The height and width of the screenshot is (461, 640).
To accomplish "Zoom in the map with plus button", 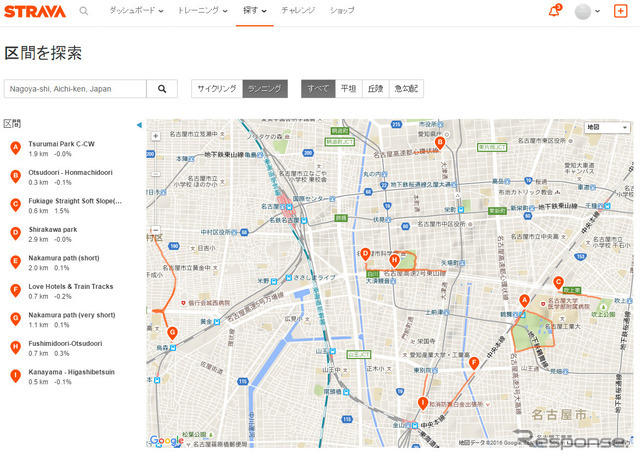I will point(156,136).
